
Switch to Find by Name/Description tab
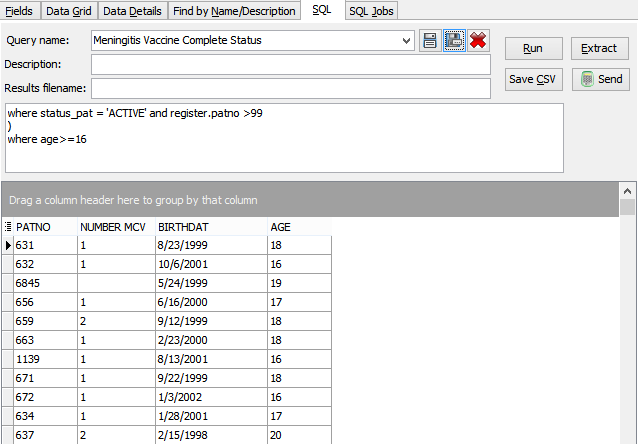(234, 11)
